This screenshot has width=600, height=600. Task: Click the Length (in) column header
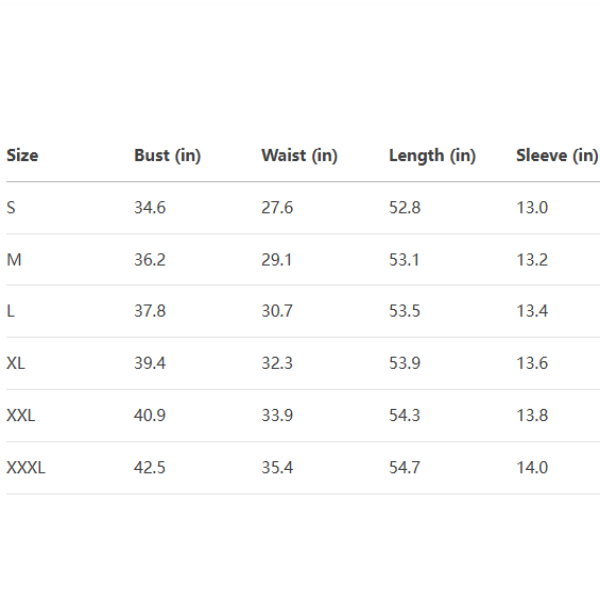(432, 156)
